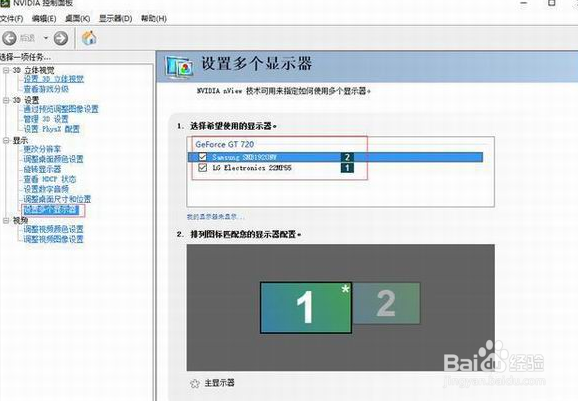
Task: Click the 主显示器 legend star icon
Action: coord(195,384)
